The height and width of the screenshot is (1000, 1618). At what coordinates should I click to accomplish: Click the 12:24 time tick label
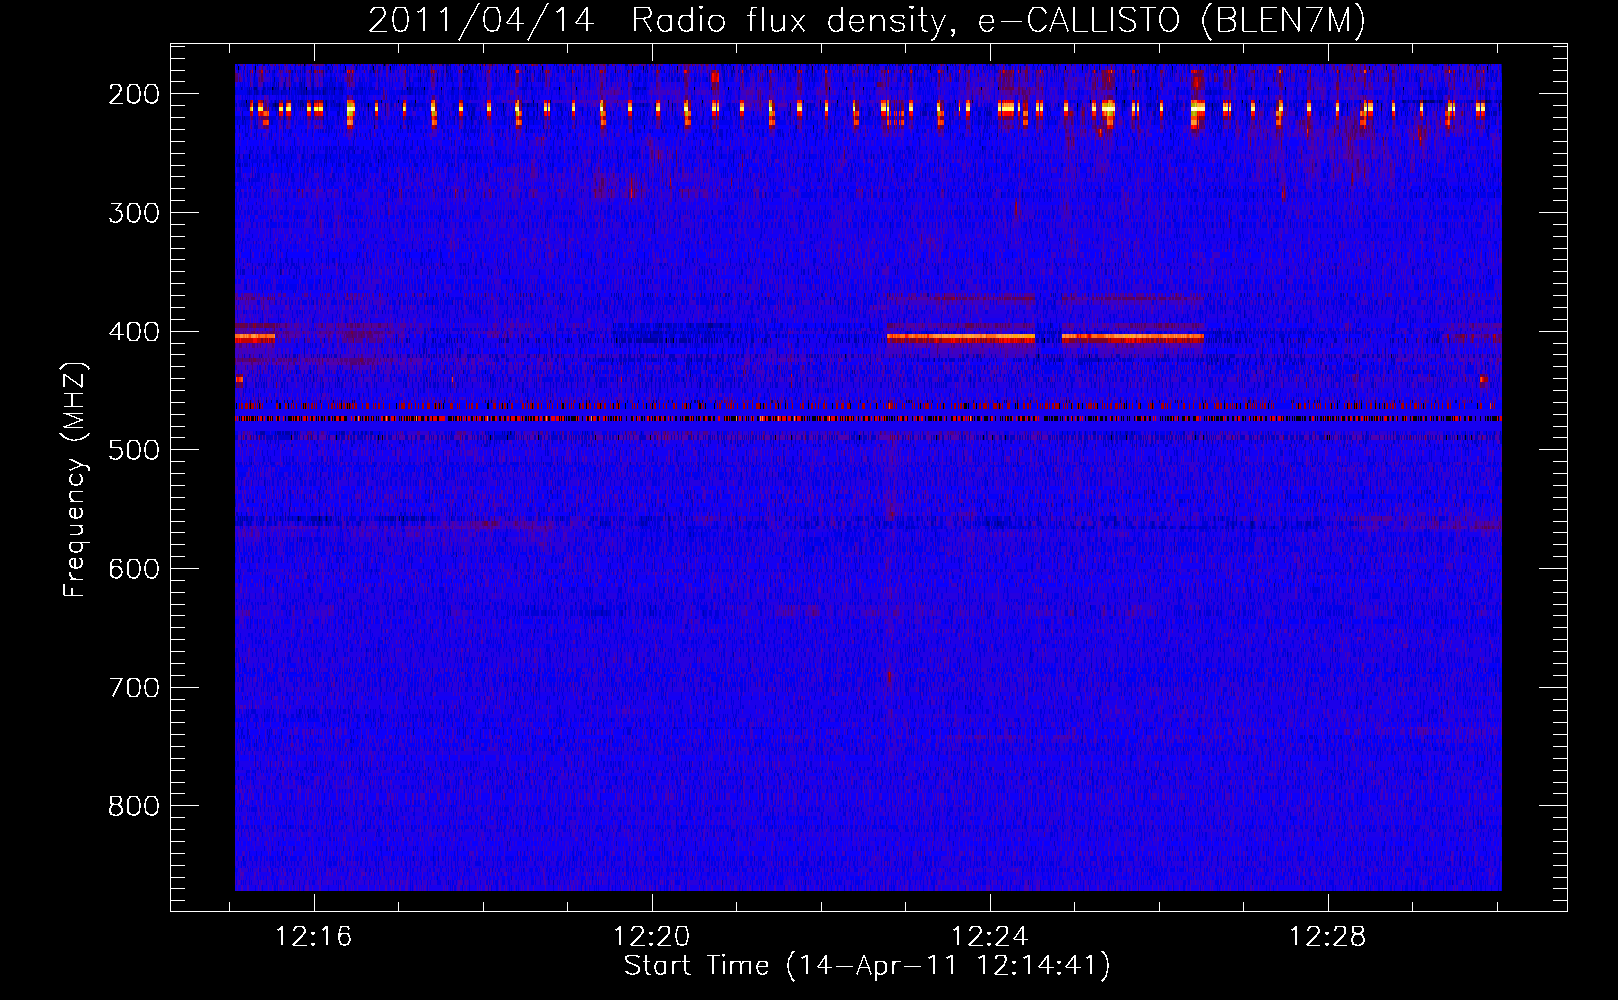click(x=990, y=937)
